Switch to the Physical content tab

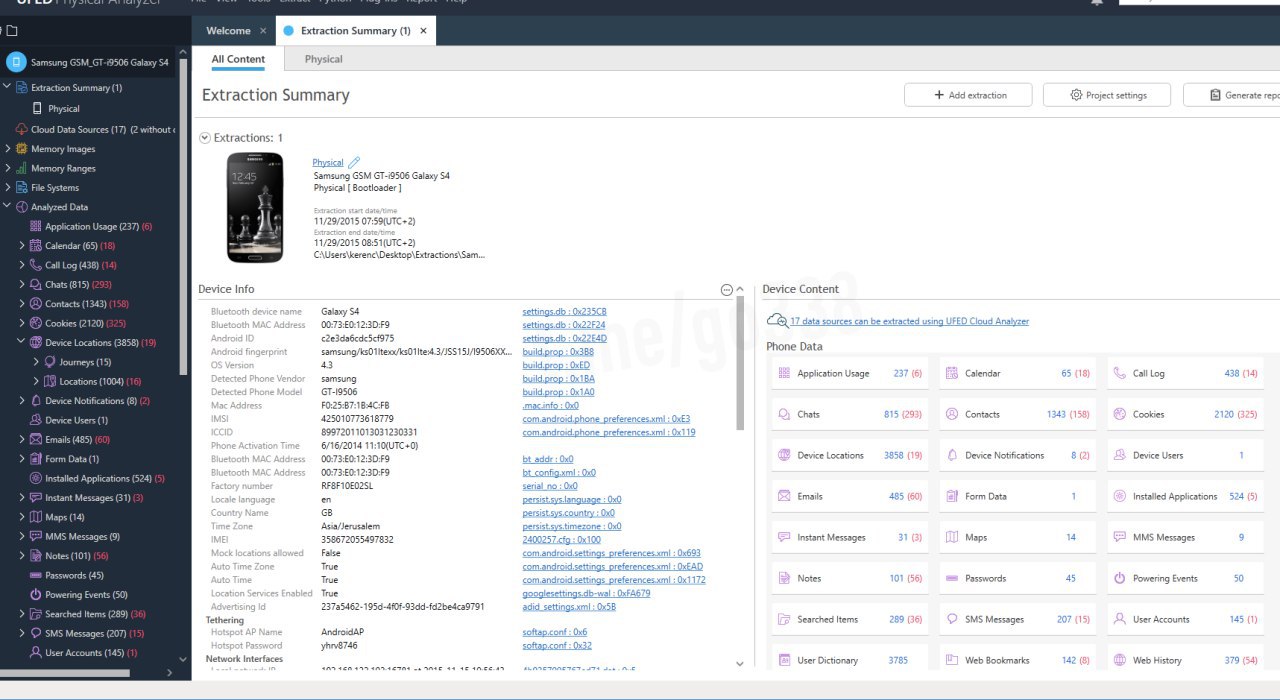click(323, 59)
